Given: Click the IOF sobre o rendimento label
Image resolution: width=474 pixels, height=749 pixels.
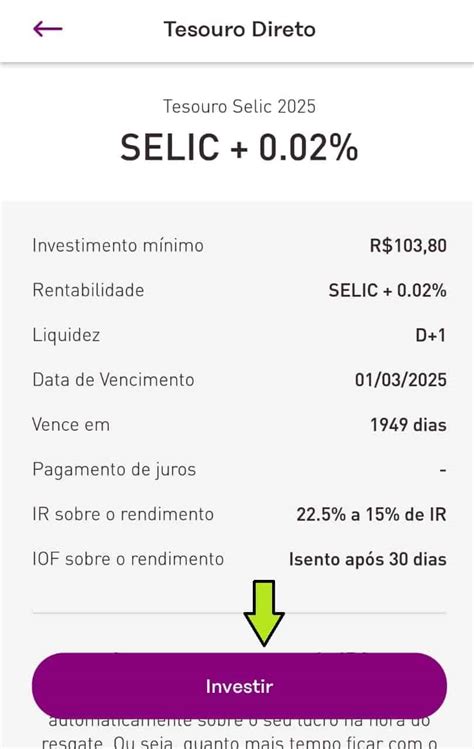Looking at the screenshot, I should [128, 559].
